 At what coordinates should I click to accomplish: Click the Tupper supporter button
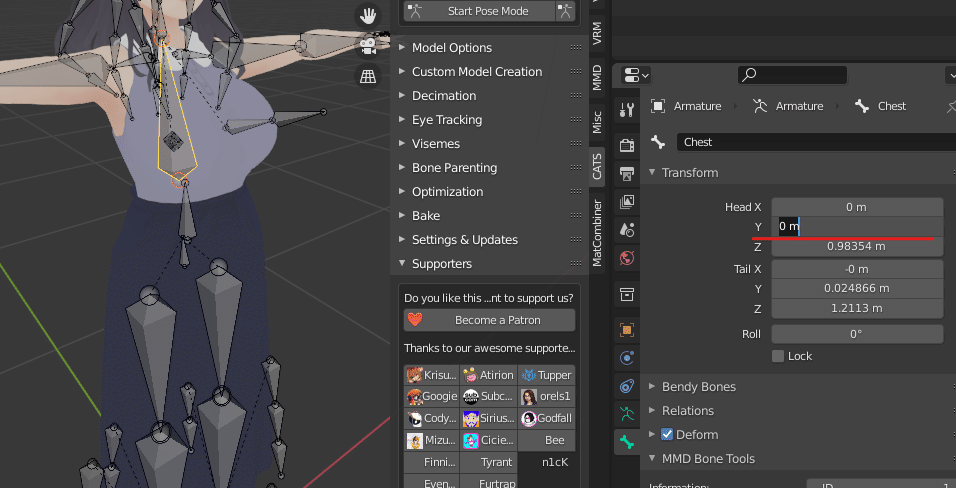coord(547,375)
